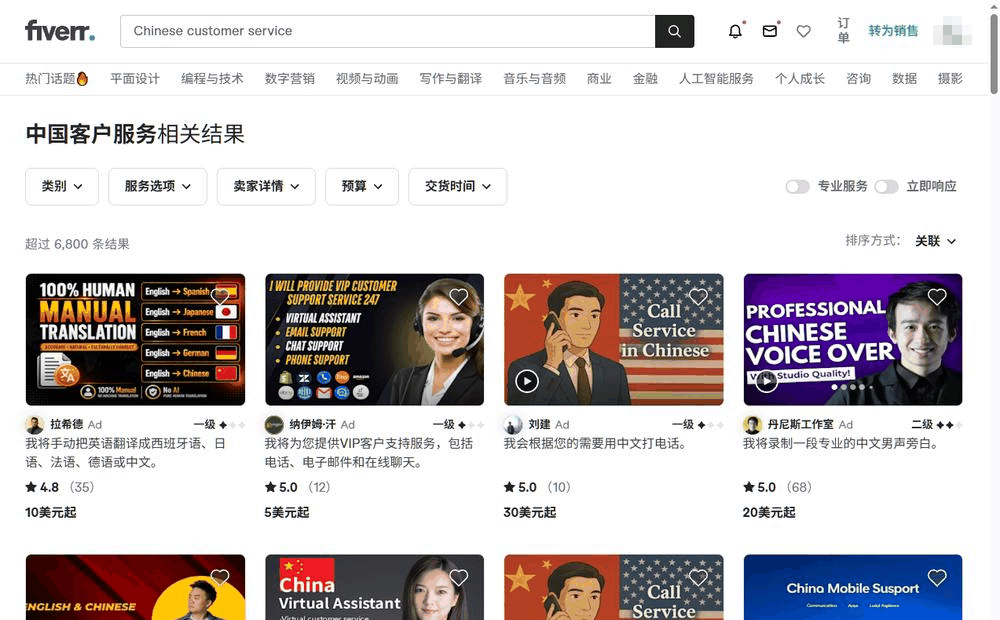The width and height of the screenshot is (1000, 620).
Task: Favorite the VIP customer support gig
Action: click(x=459, y=297)
